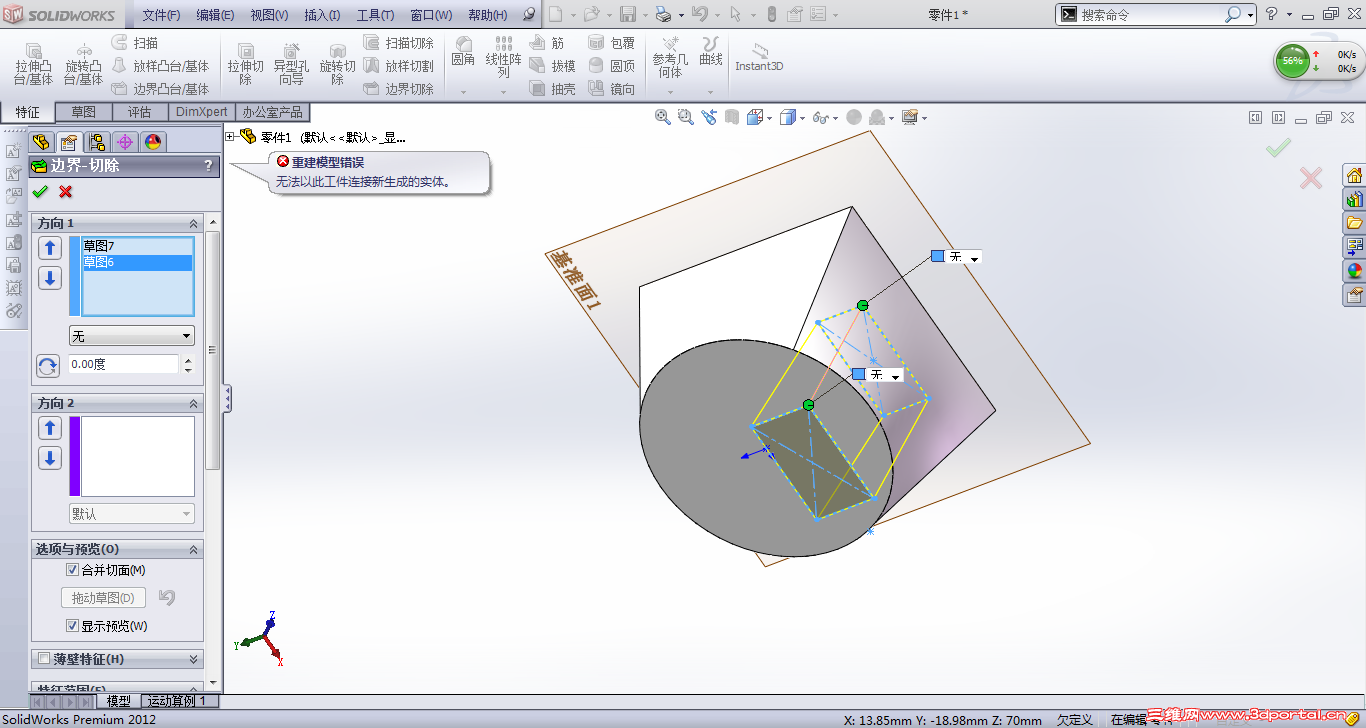Open the ConfigurationManager tab icon
Screen dimensions: 1366x728
[96, 142]
